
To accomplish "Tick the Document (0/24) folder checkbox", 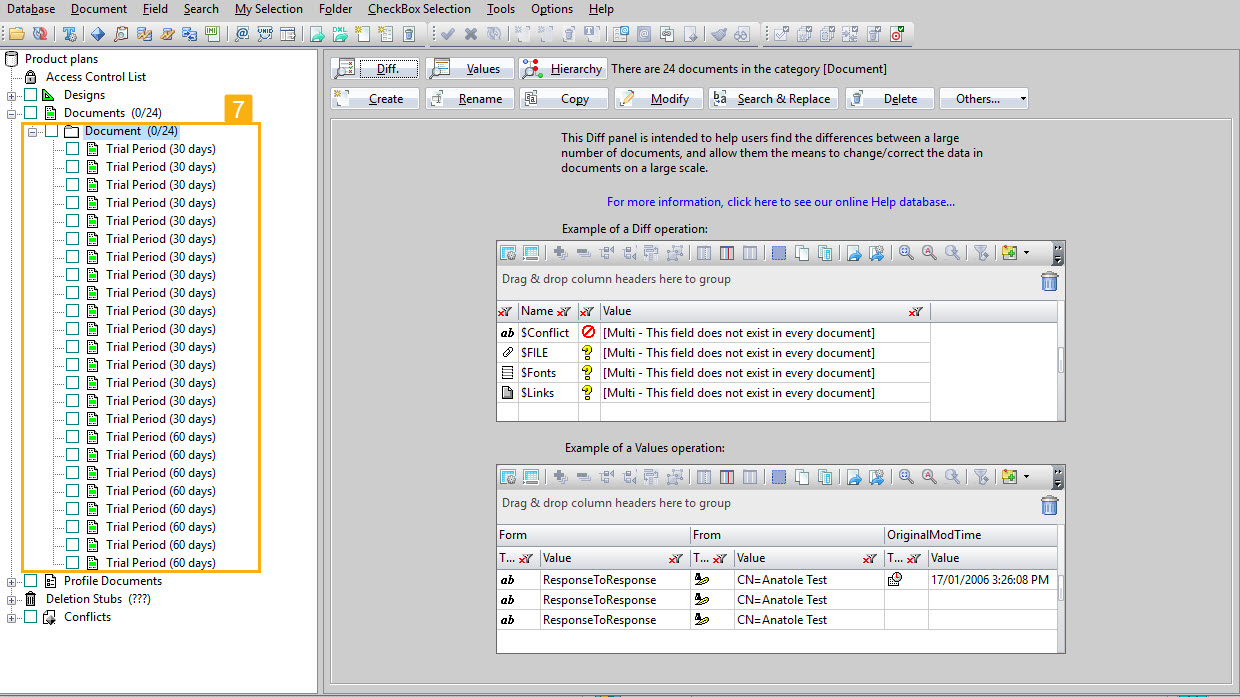I will (x=51, y=131).
